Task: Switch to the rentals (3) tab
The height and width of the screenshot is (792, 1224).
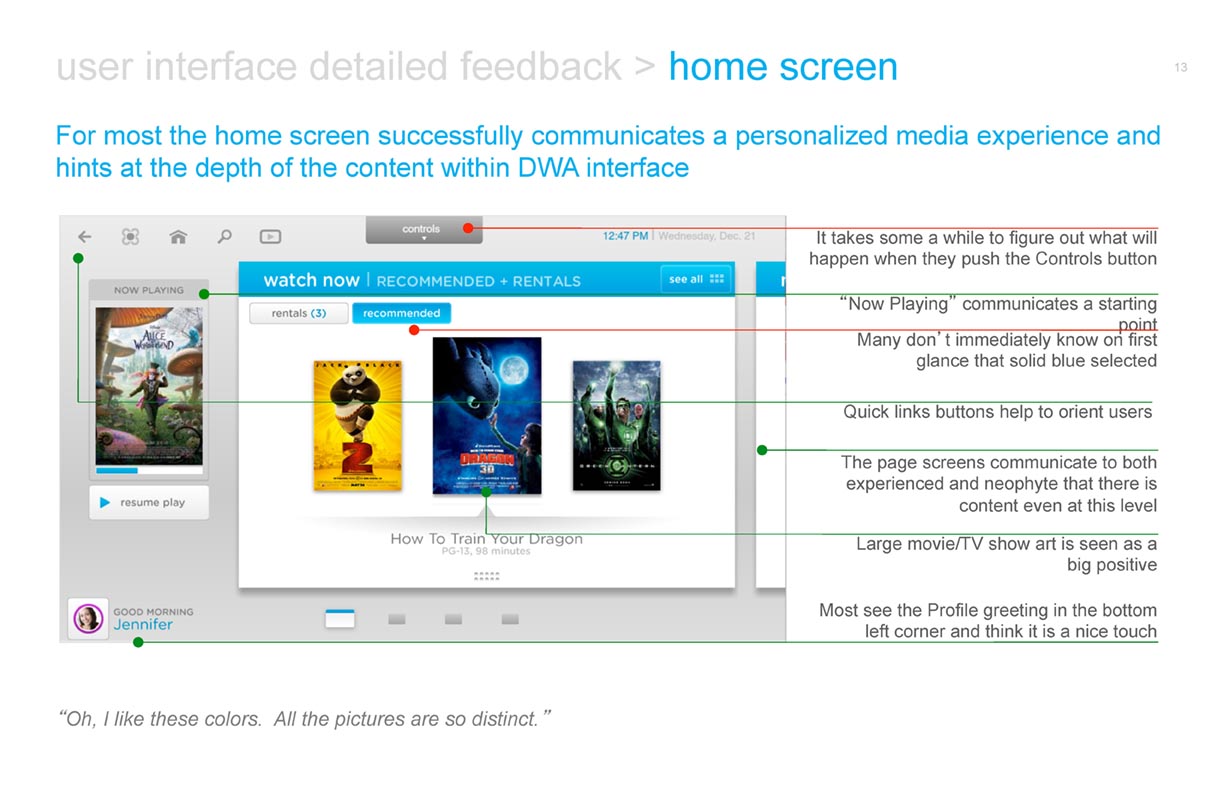Action: 299,313
